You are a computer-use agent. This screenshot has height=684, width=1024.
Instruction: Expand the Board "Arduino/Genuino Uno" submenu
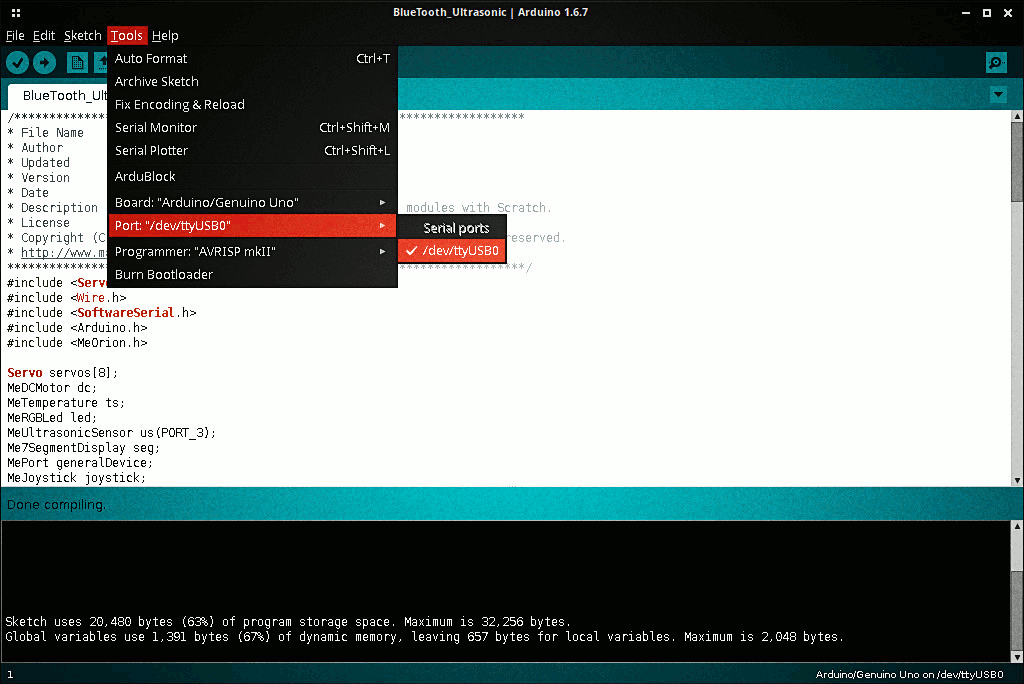click(252, 203)
